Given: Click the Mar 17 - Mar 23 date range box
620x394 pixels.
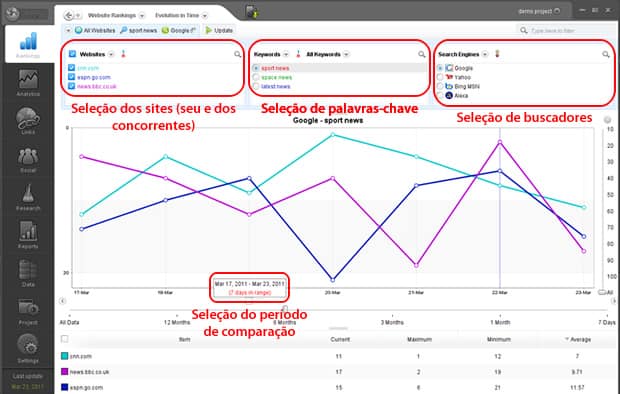Looking at the screenshot, I should click(x=249, y=288).
